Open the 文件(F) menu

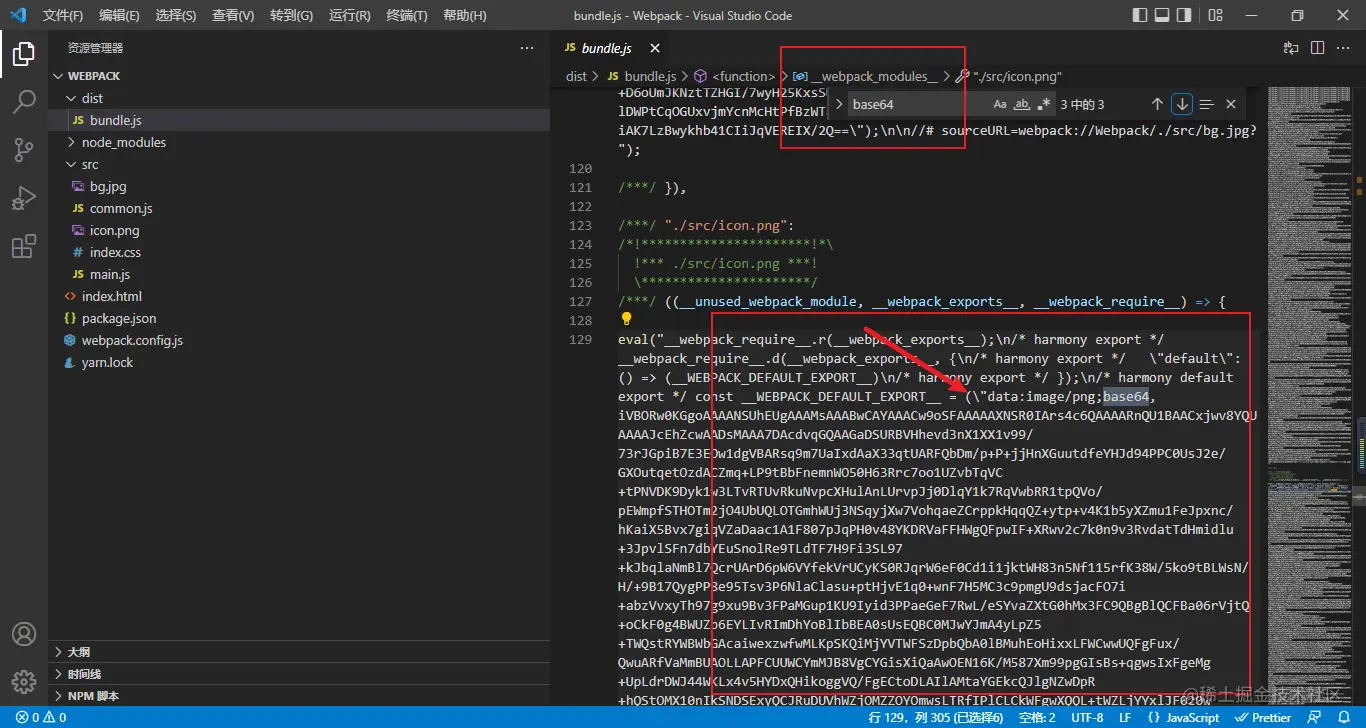click(x=63, y=15)
